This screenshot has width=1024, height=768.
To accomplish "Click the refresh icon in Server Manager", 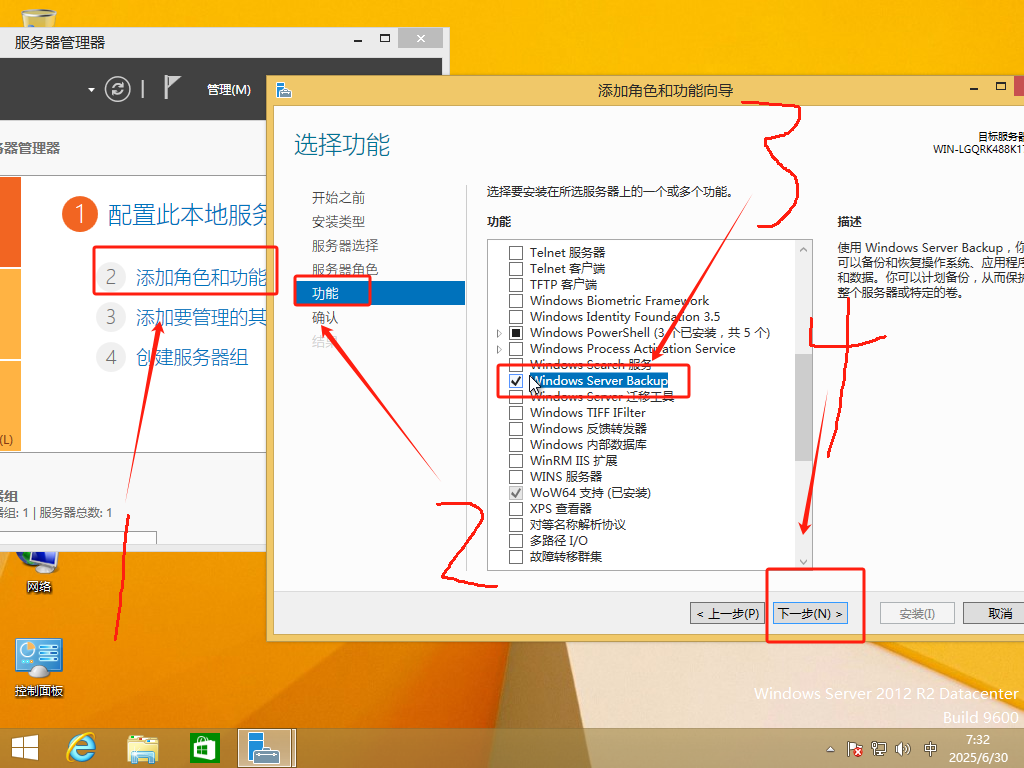I will [x=118, y=89].
